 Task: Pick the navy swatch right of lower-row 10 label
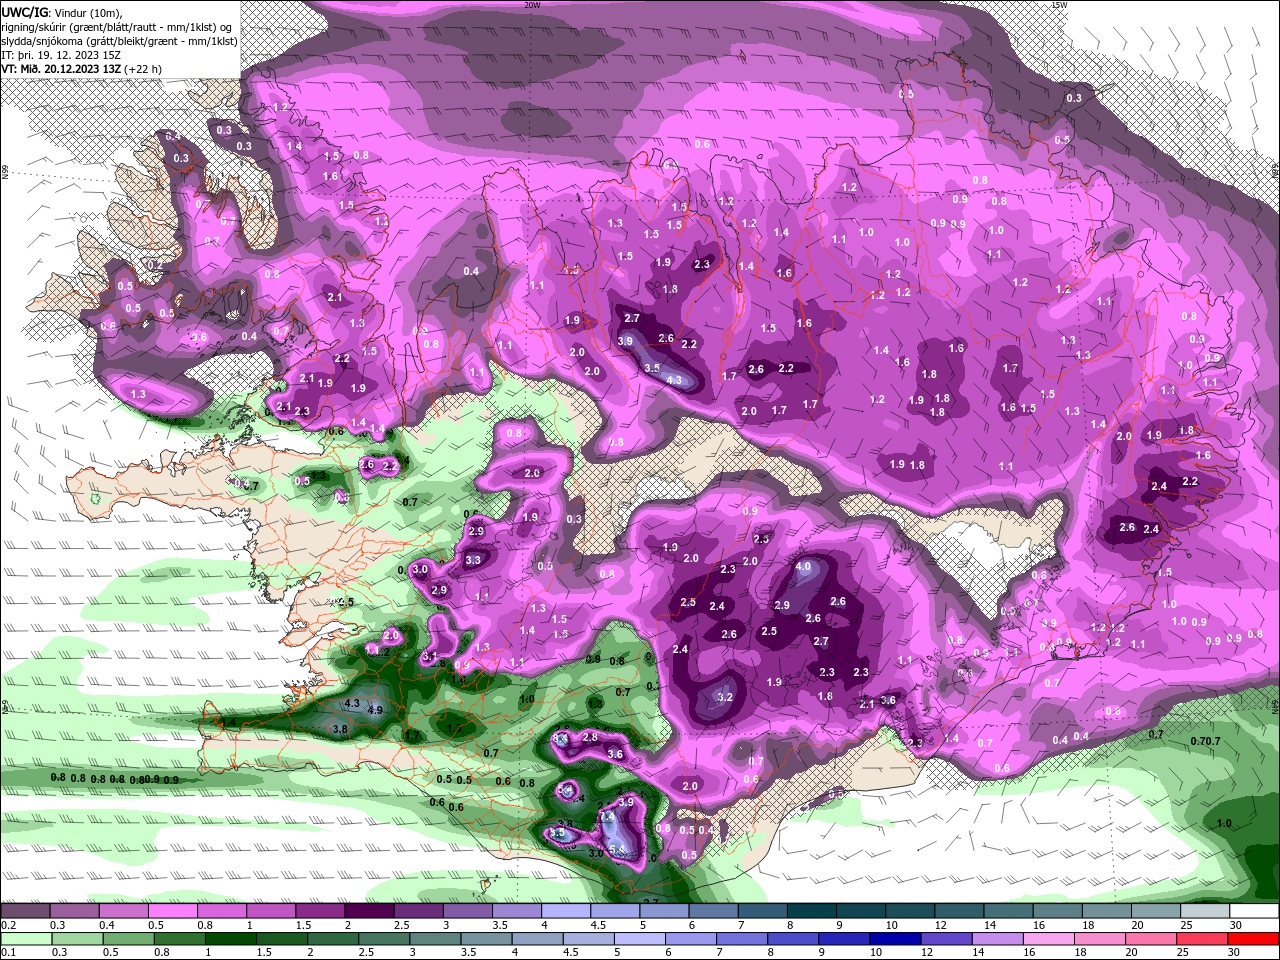[x=893, y=939]
